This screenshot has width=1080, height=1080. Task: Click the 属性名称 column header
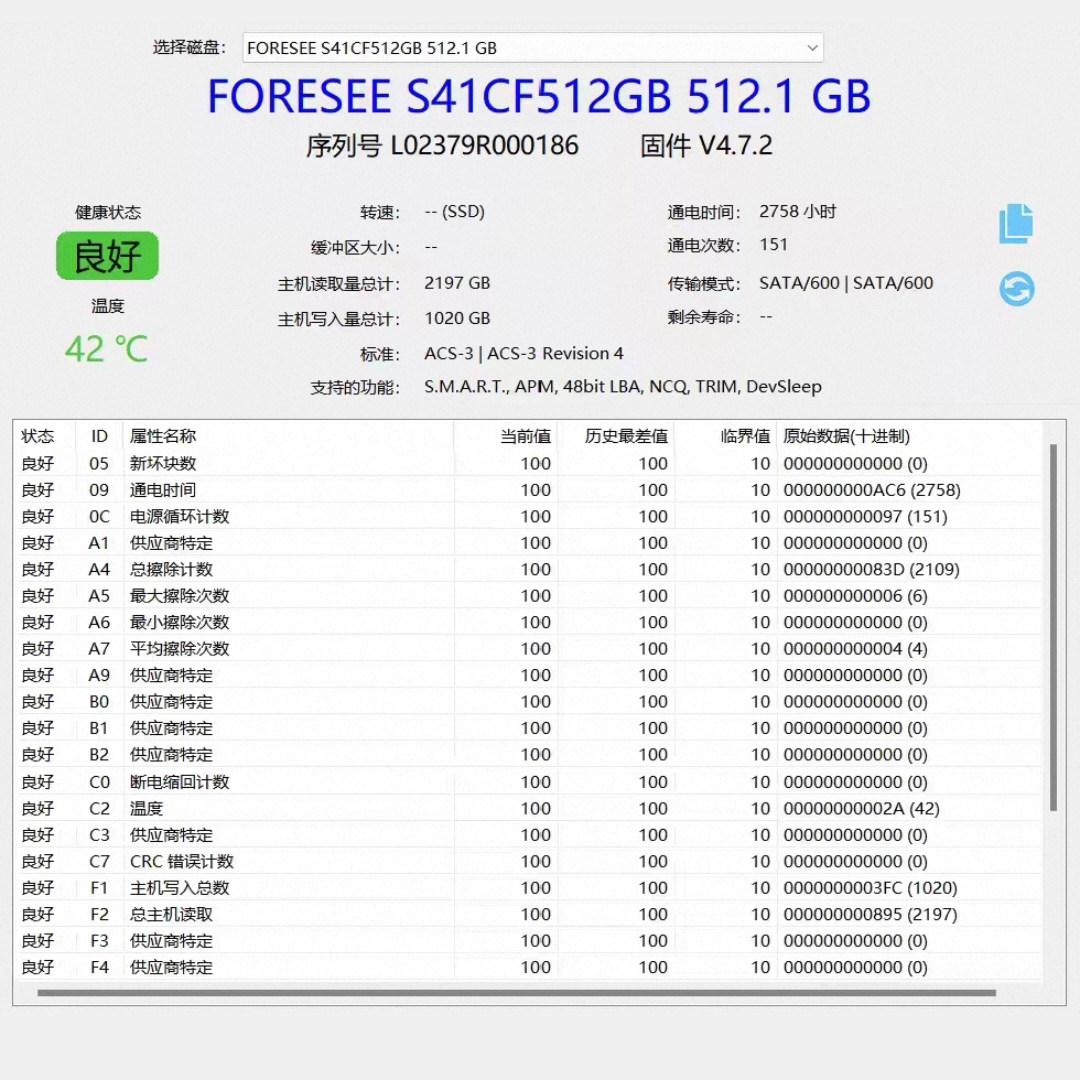point(163,436)
